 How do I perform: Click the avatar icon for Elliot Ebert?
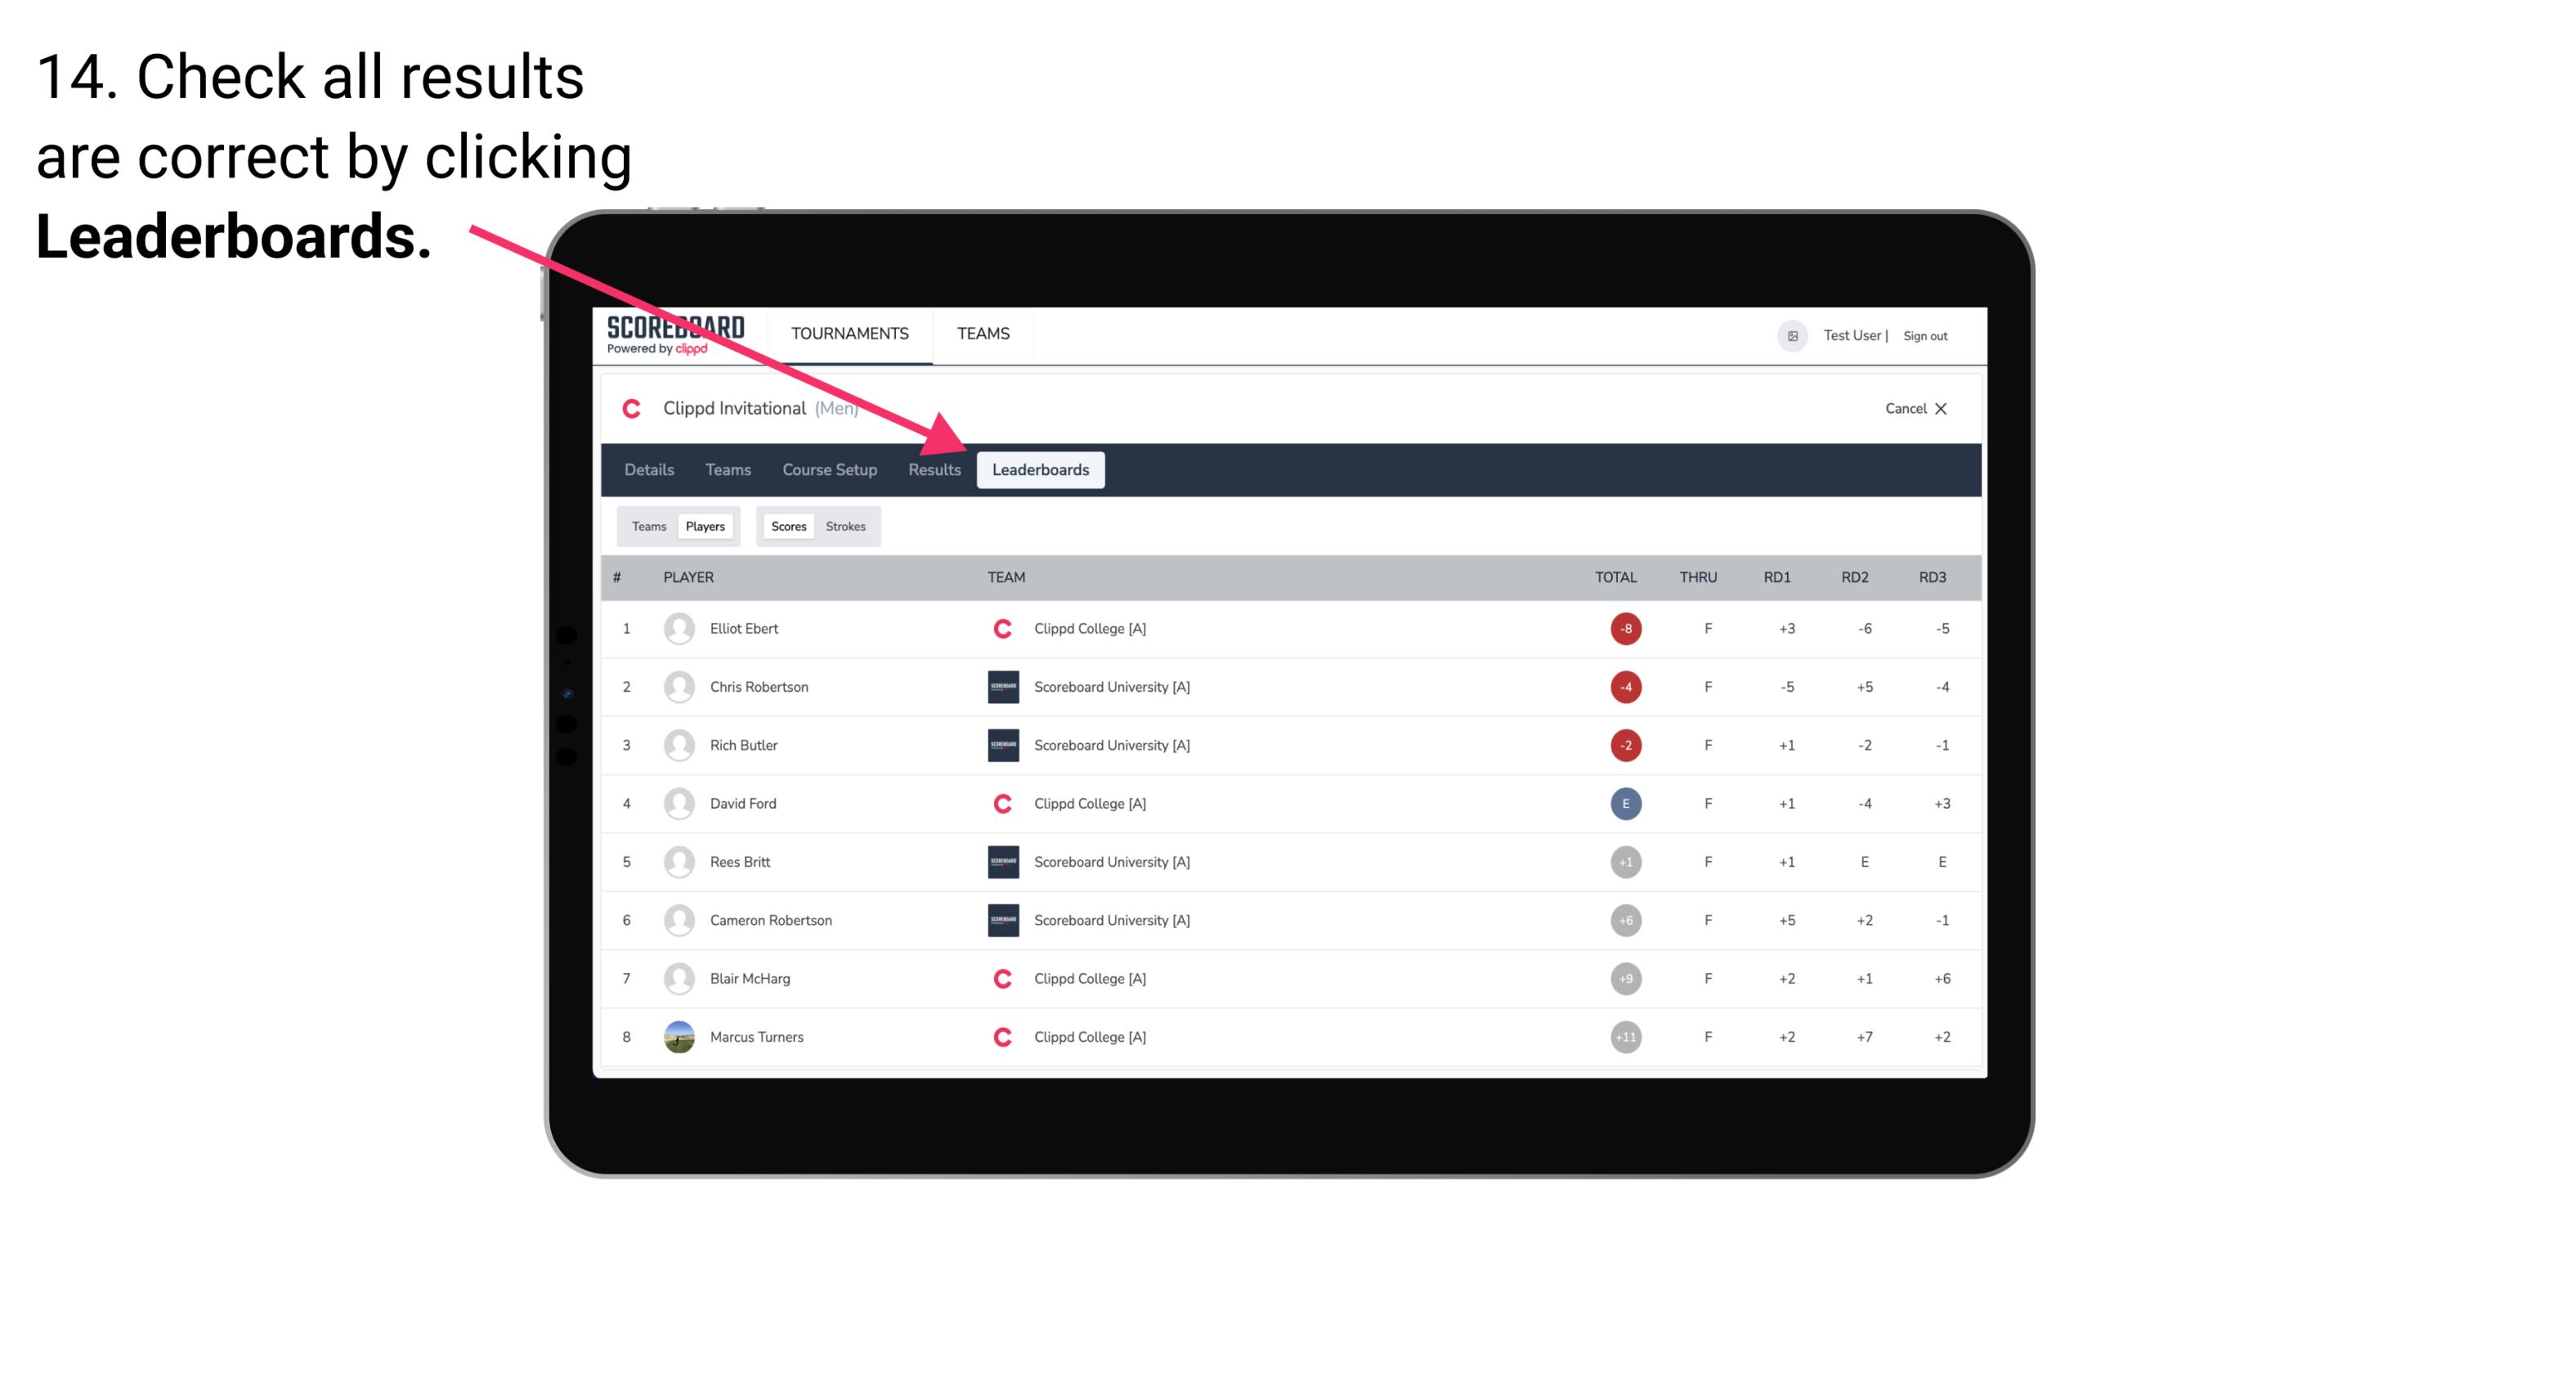click(x=675, y=626)
